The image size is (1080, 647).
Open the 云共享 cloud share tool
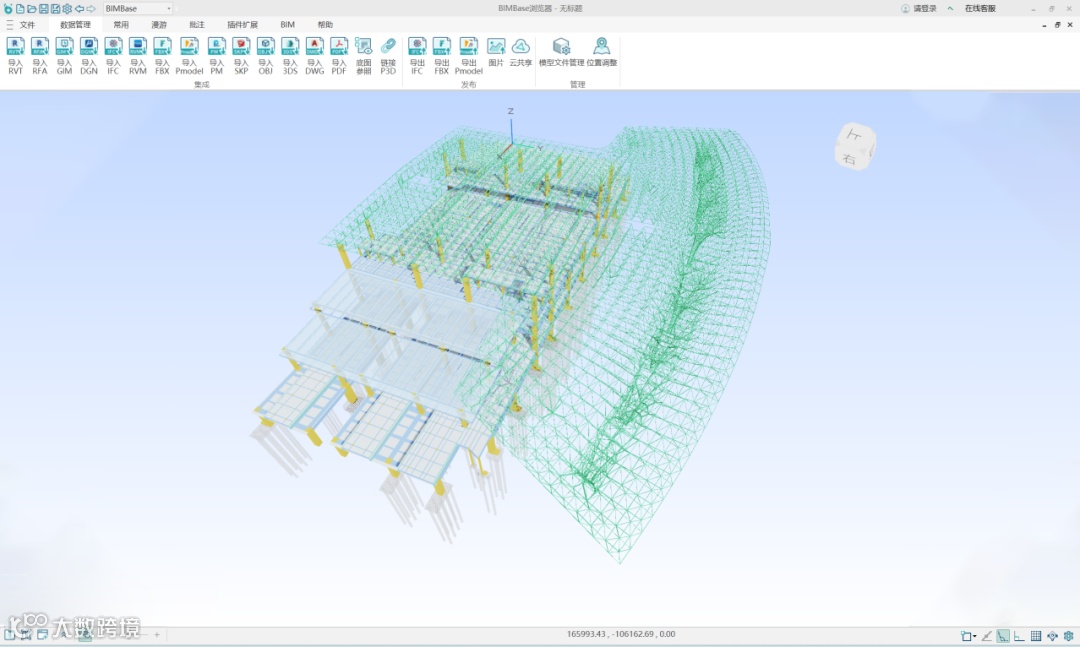(x=521, y=52)
